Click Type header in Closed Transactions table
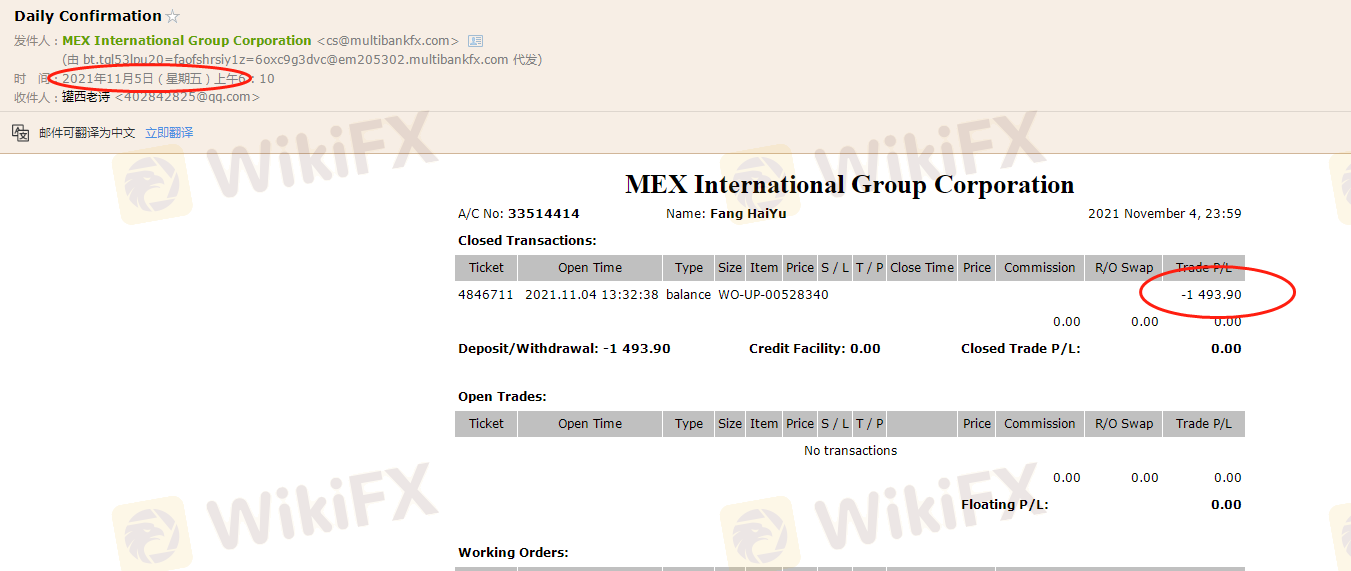The image size is (1351, 571). (x=689, y=268)
